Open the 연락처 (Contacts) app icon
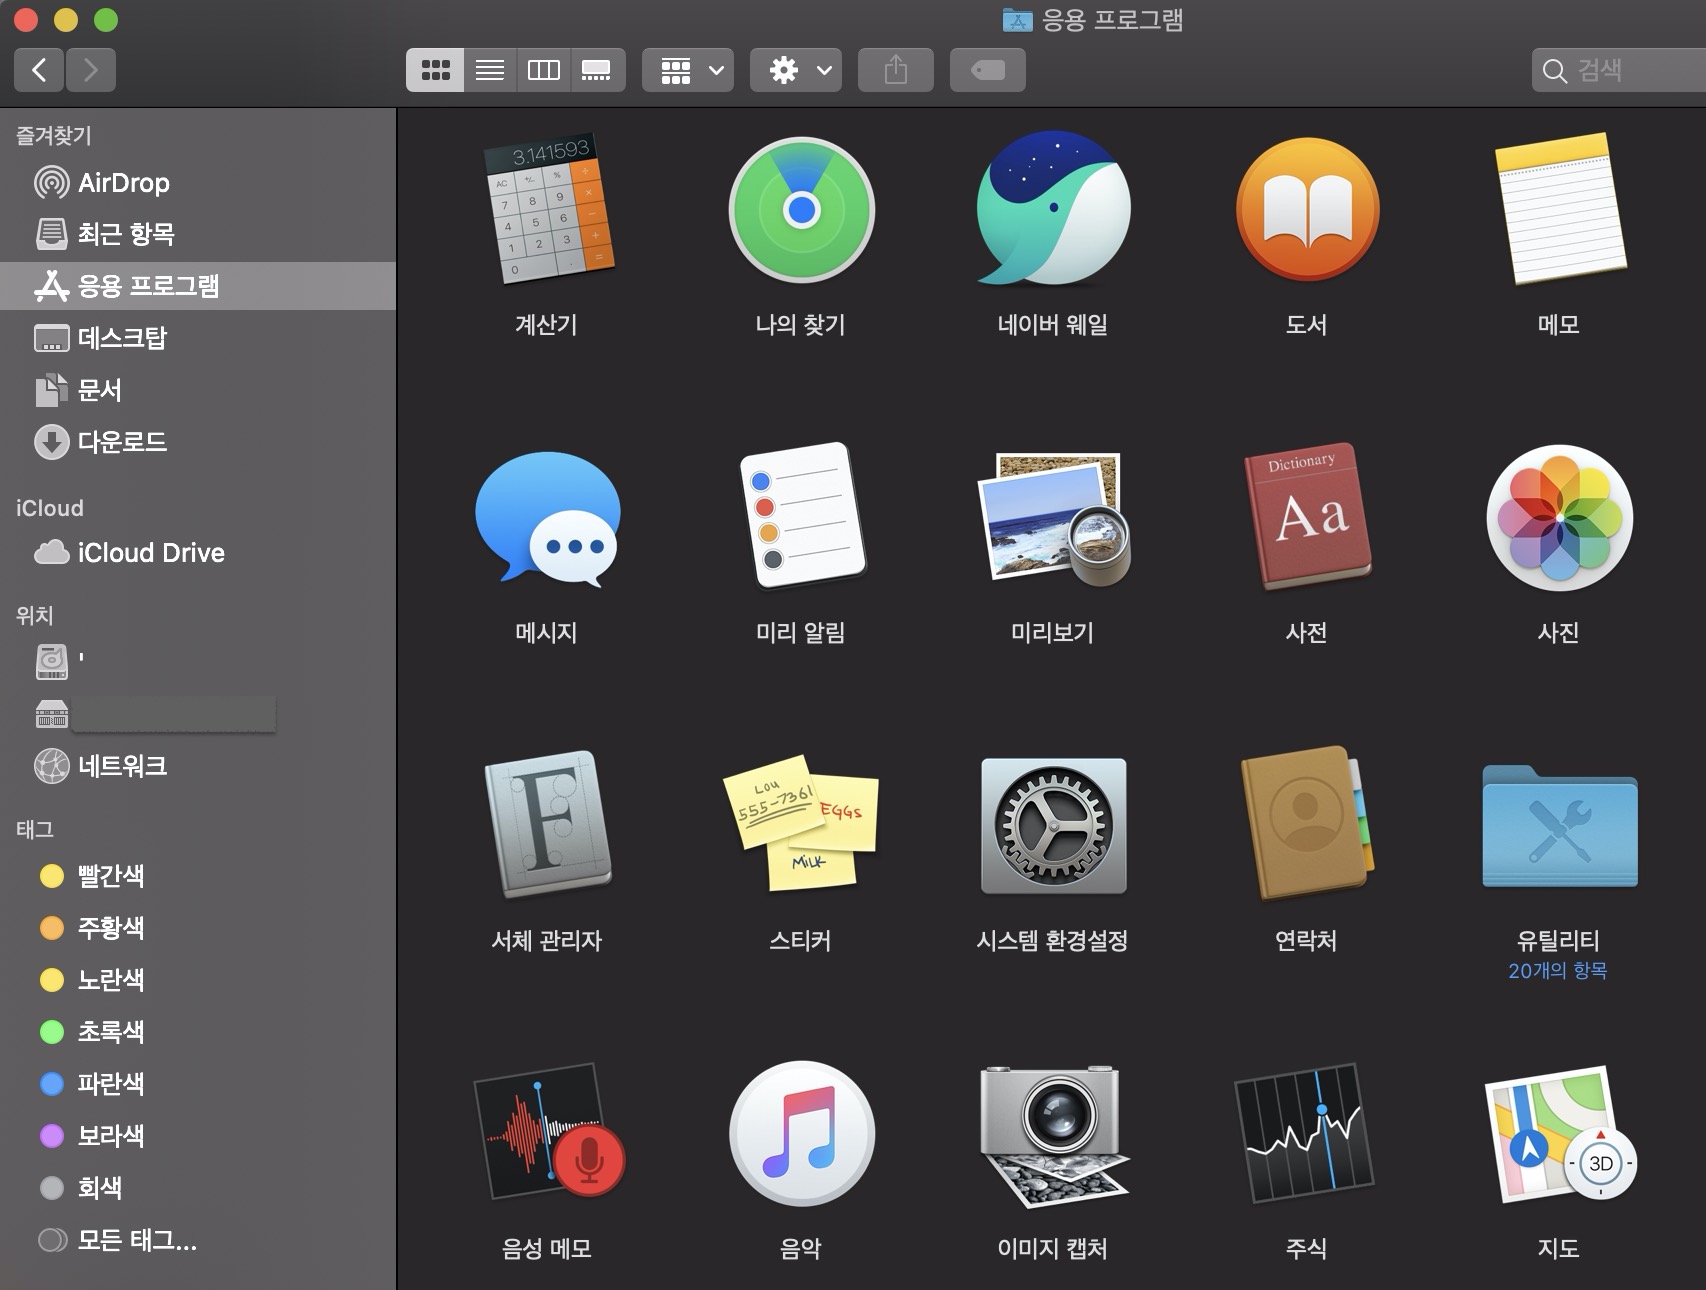Viewport: 1706px width, 1290px height. click(1307, 824)
